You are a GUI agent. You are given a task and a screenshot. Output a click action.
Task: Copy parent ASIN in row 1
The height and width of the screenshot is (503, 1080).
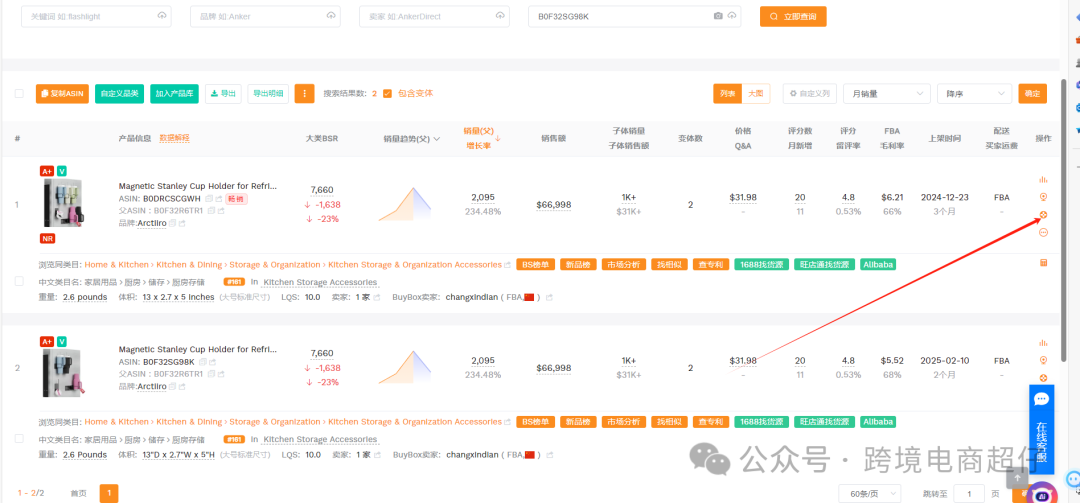pyautogui.click(x=211, y=210)
